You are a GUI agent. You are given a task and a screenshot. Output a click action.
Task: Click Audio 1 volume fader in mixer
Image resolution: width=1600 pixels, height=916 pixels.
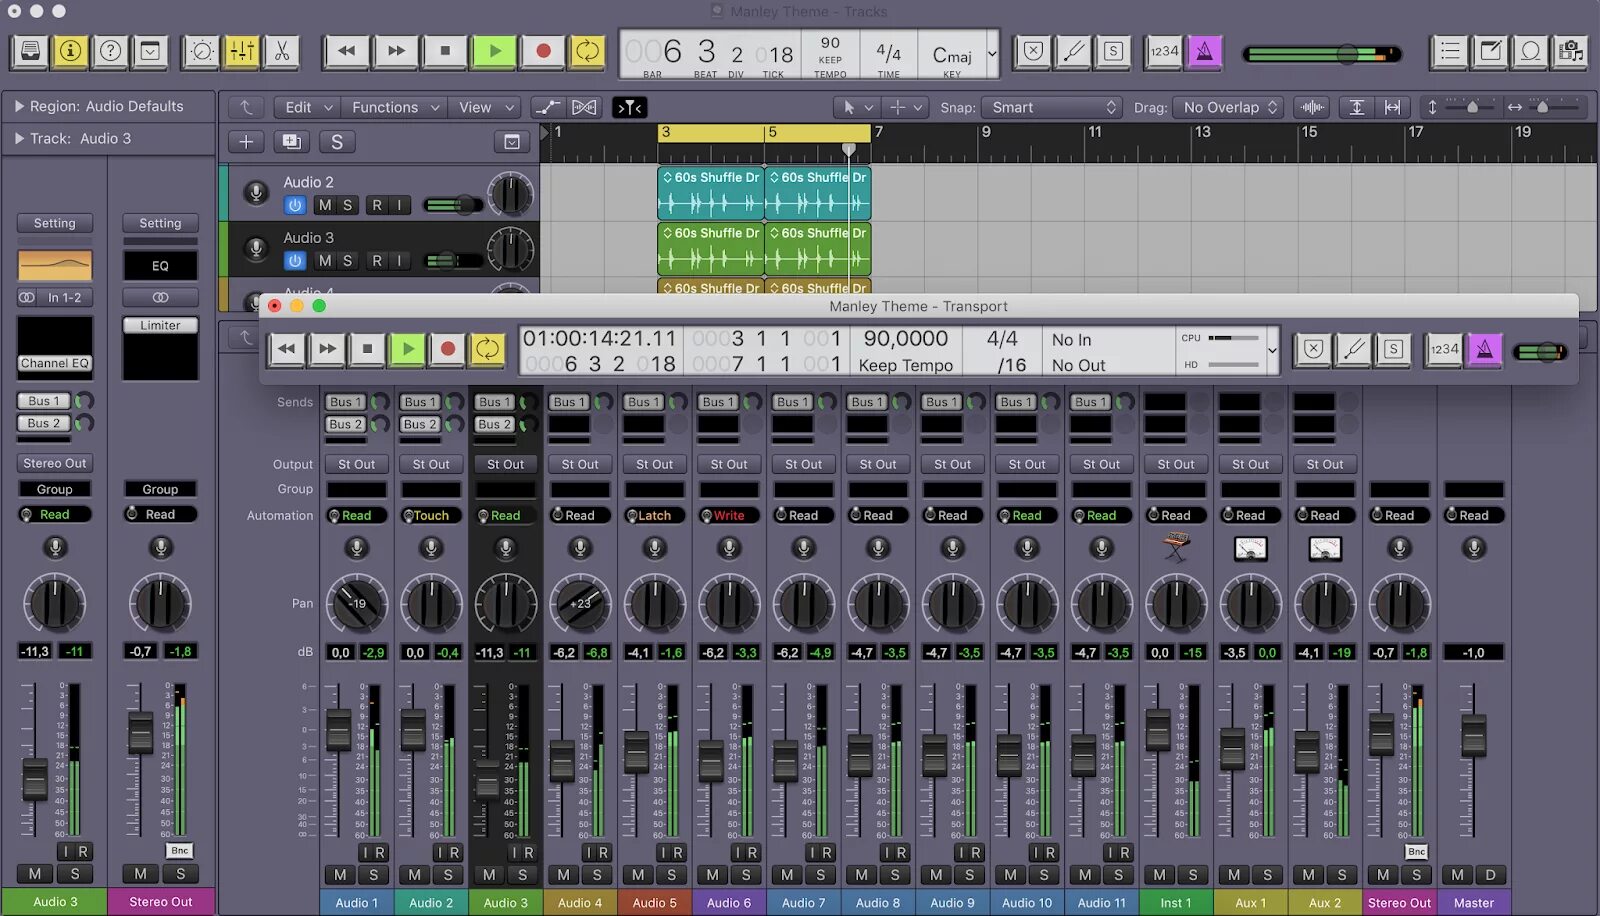coord(339,730)
